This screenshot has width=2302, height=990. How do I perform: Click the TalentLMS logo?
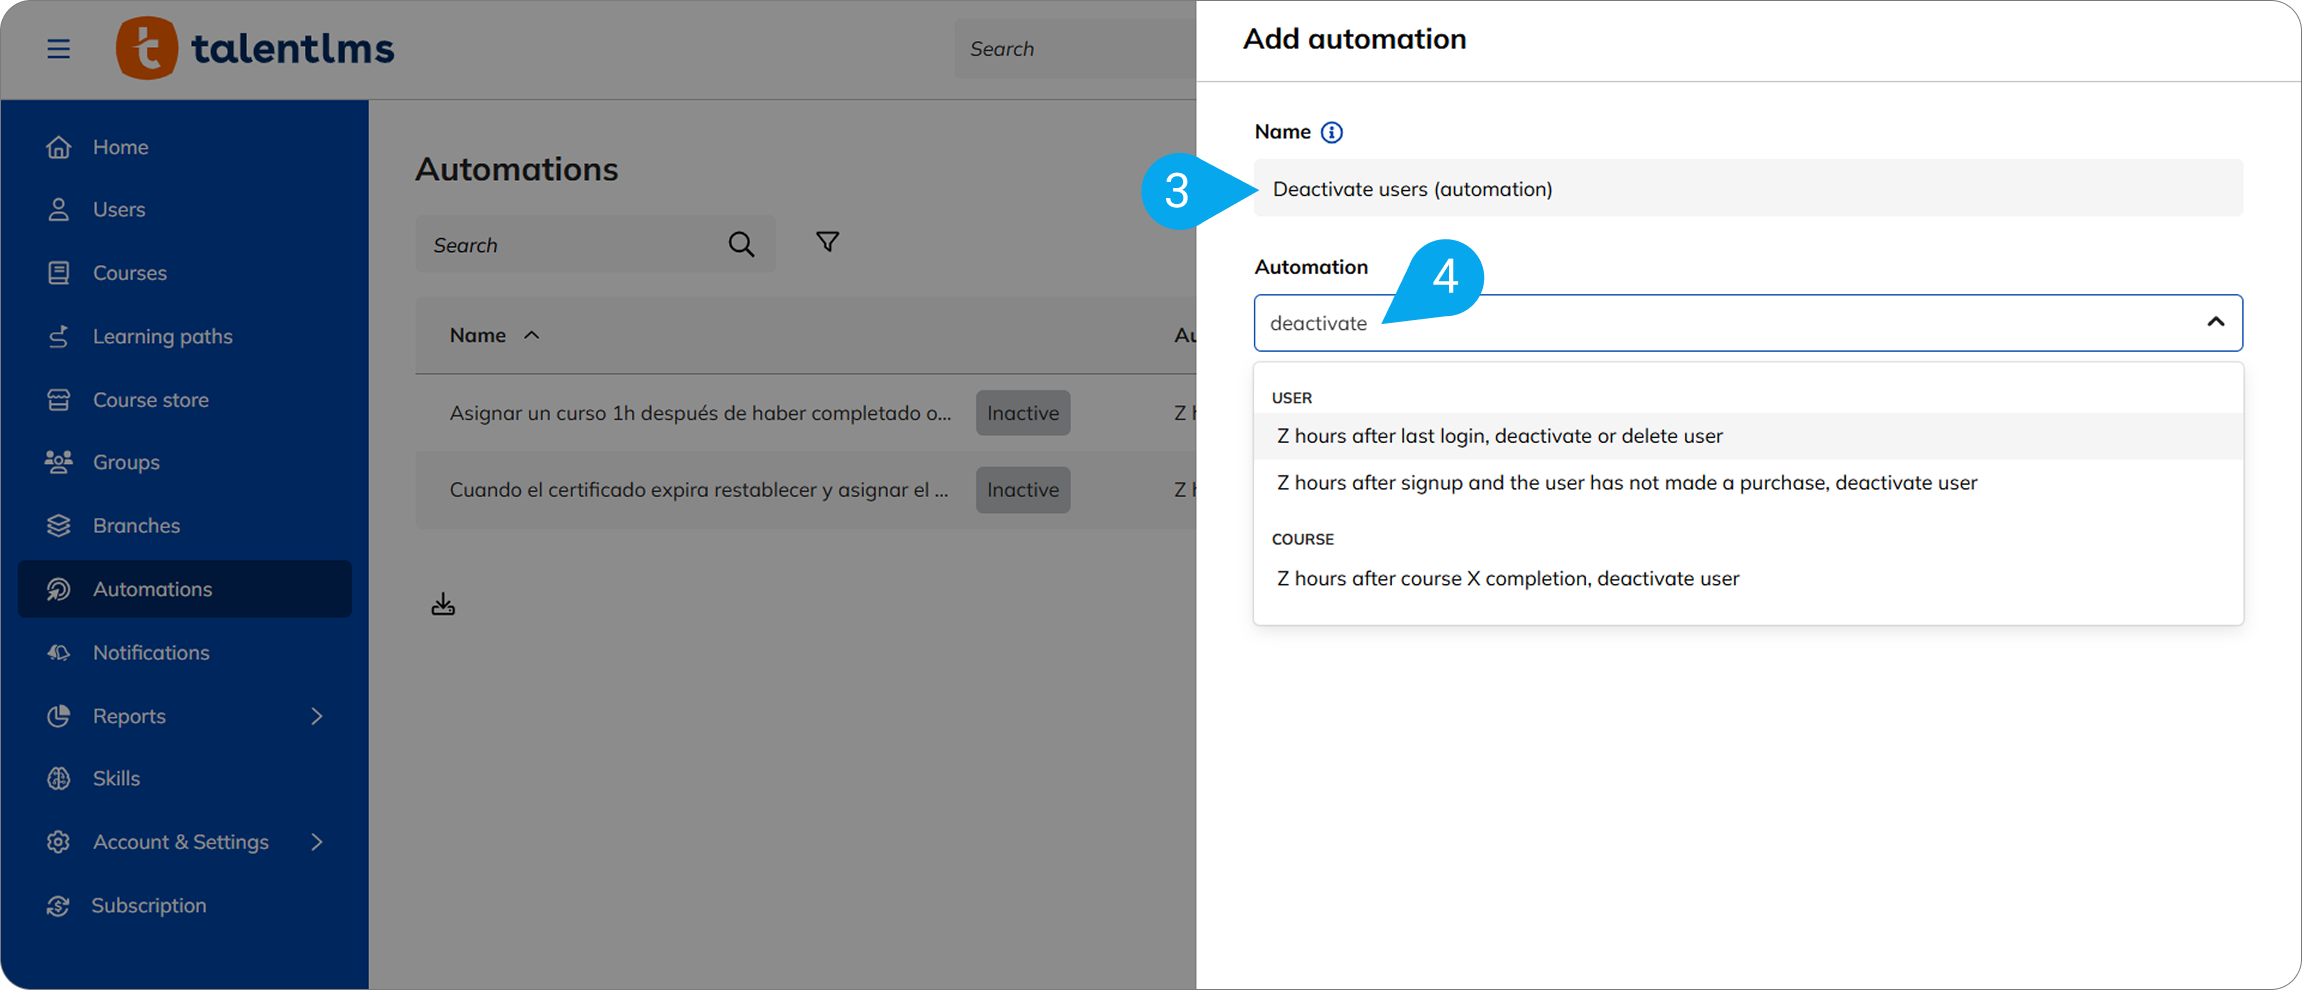[x=255, y=48]
